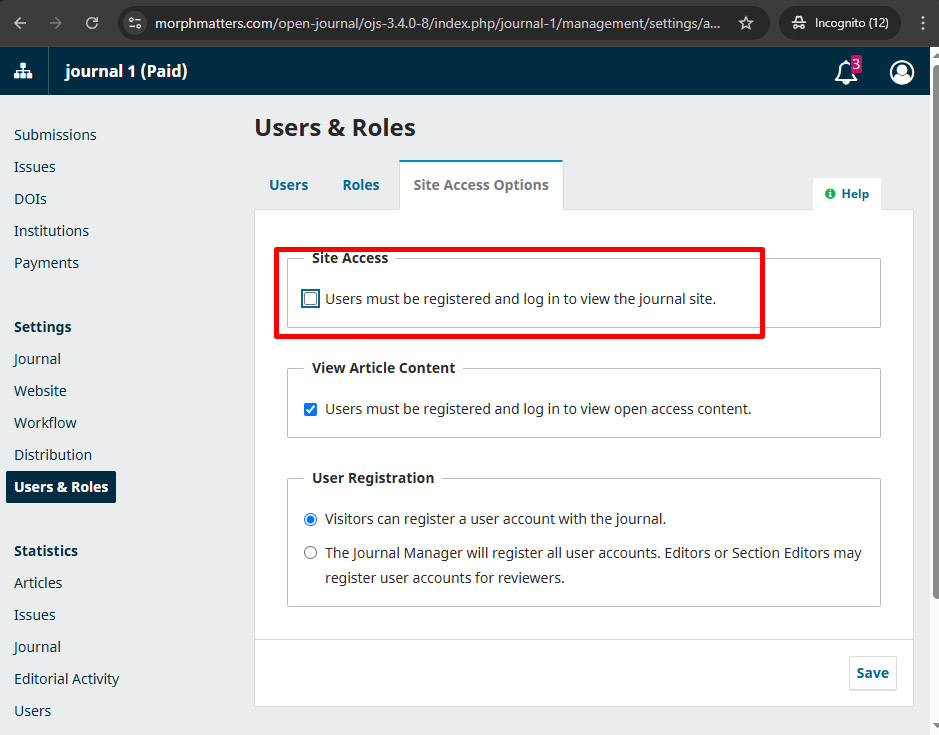Bookmark this page with the star
Viewport: 939px width, 735px height.
tap(746, 23)
